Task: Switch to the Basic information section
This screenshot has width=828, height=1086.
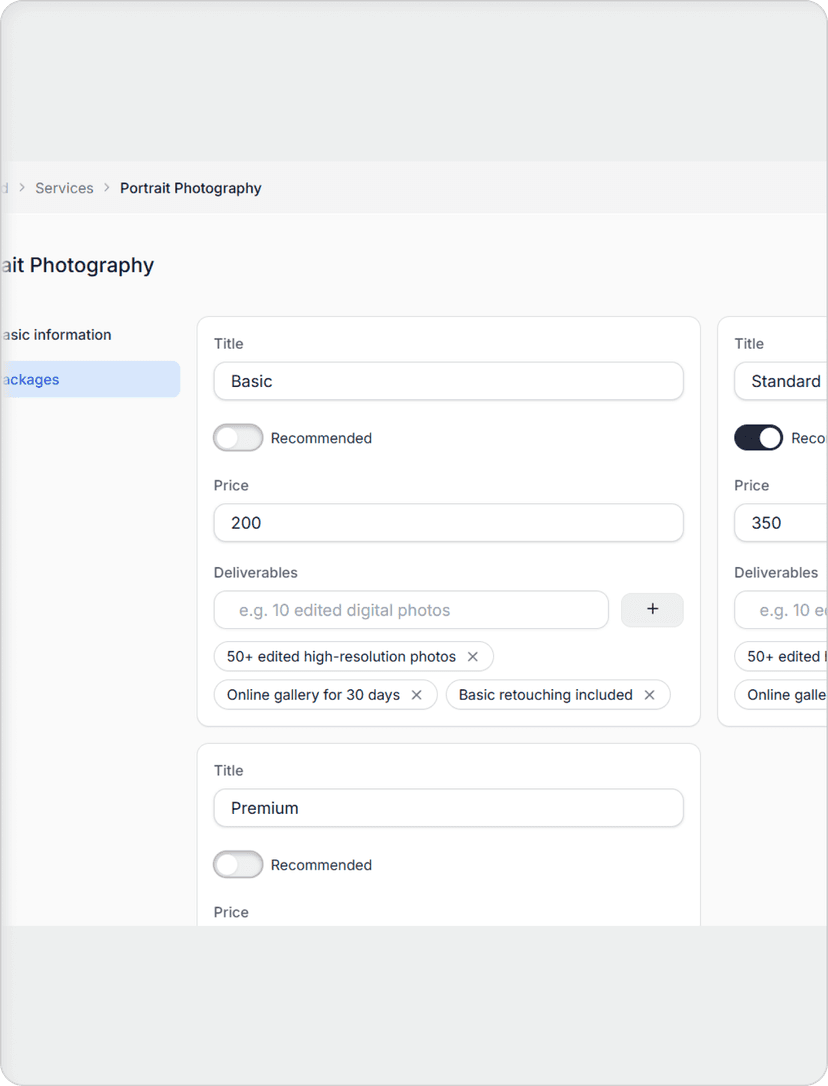Action: [57, 334]
